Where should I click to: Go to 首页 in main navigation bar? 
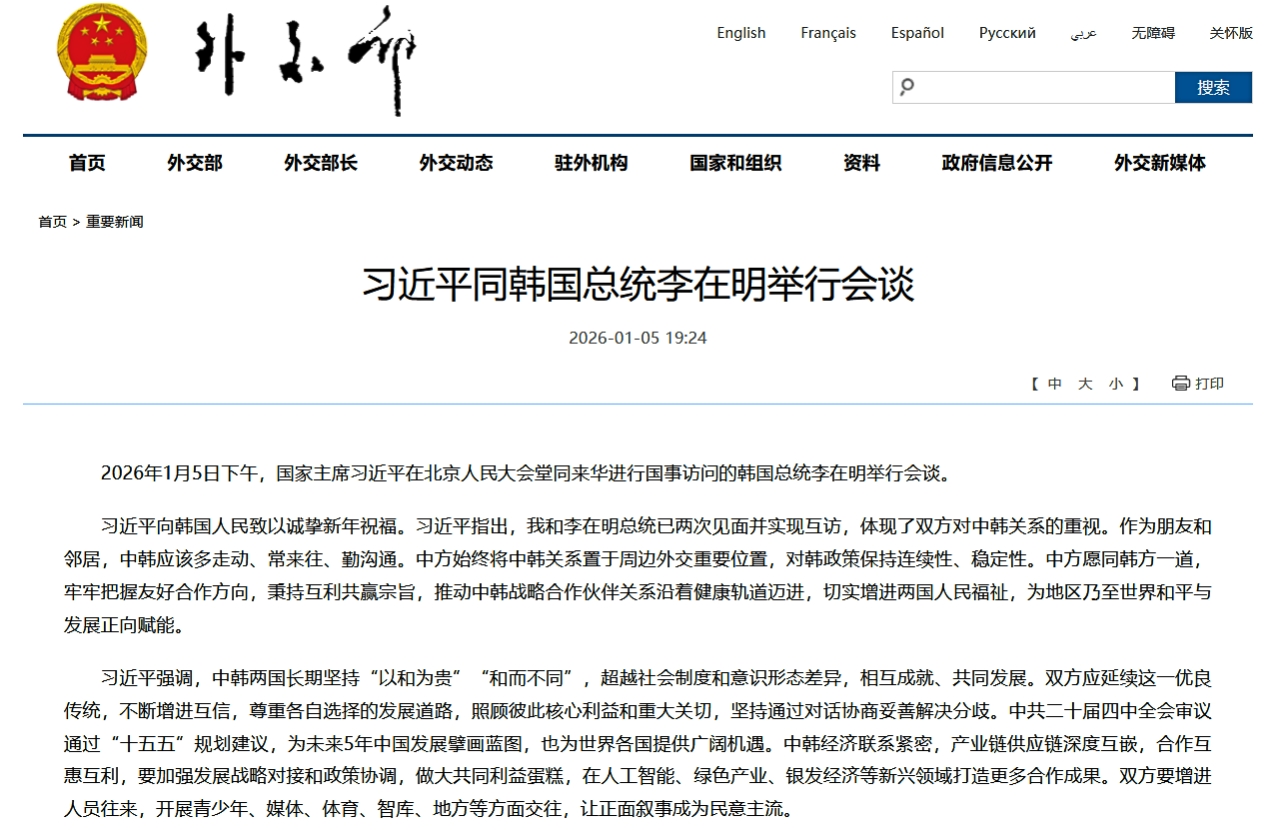(87, 163)
